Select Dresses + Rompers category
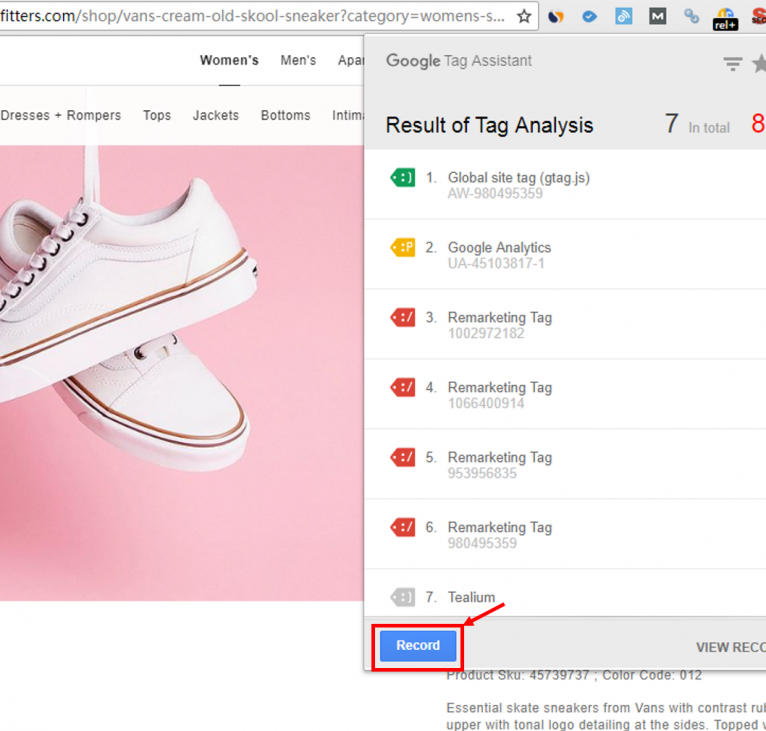766x731 pixels. (61, 115)
